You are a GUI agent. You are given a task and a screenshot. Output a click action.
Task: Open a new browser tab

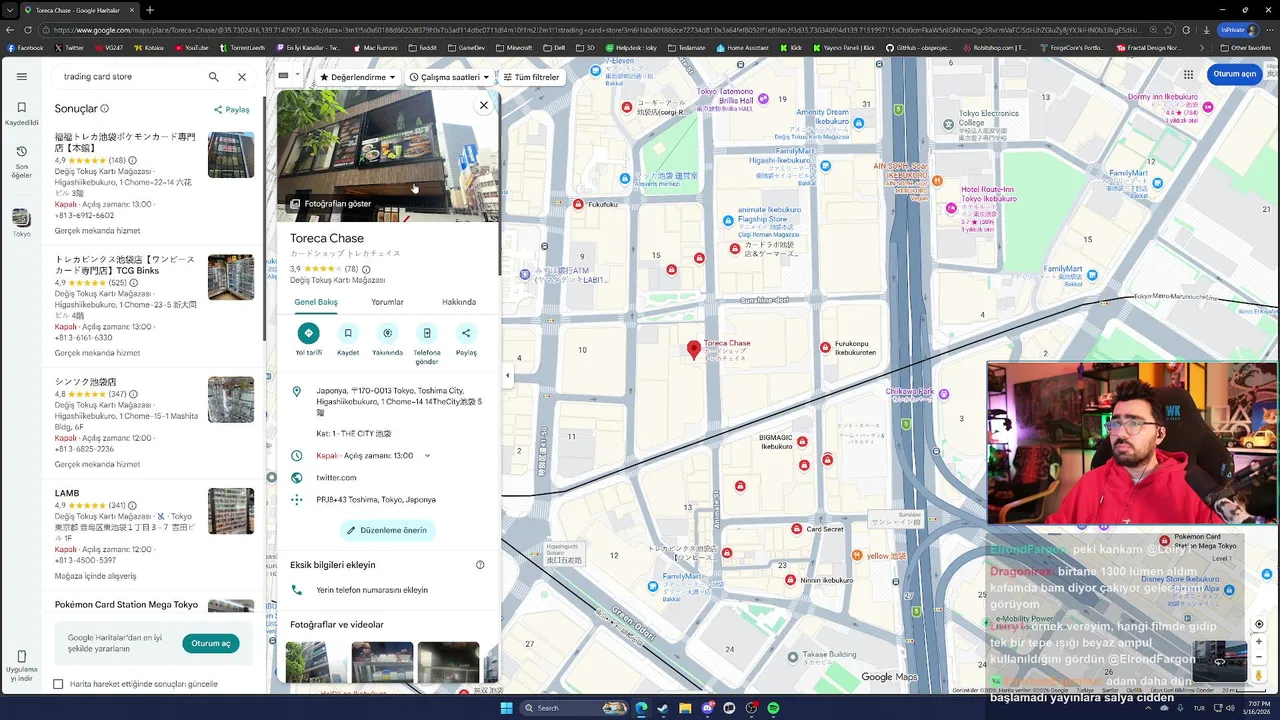click(x=150, y=10)
